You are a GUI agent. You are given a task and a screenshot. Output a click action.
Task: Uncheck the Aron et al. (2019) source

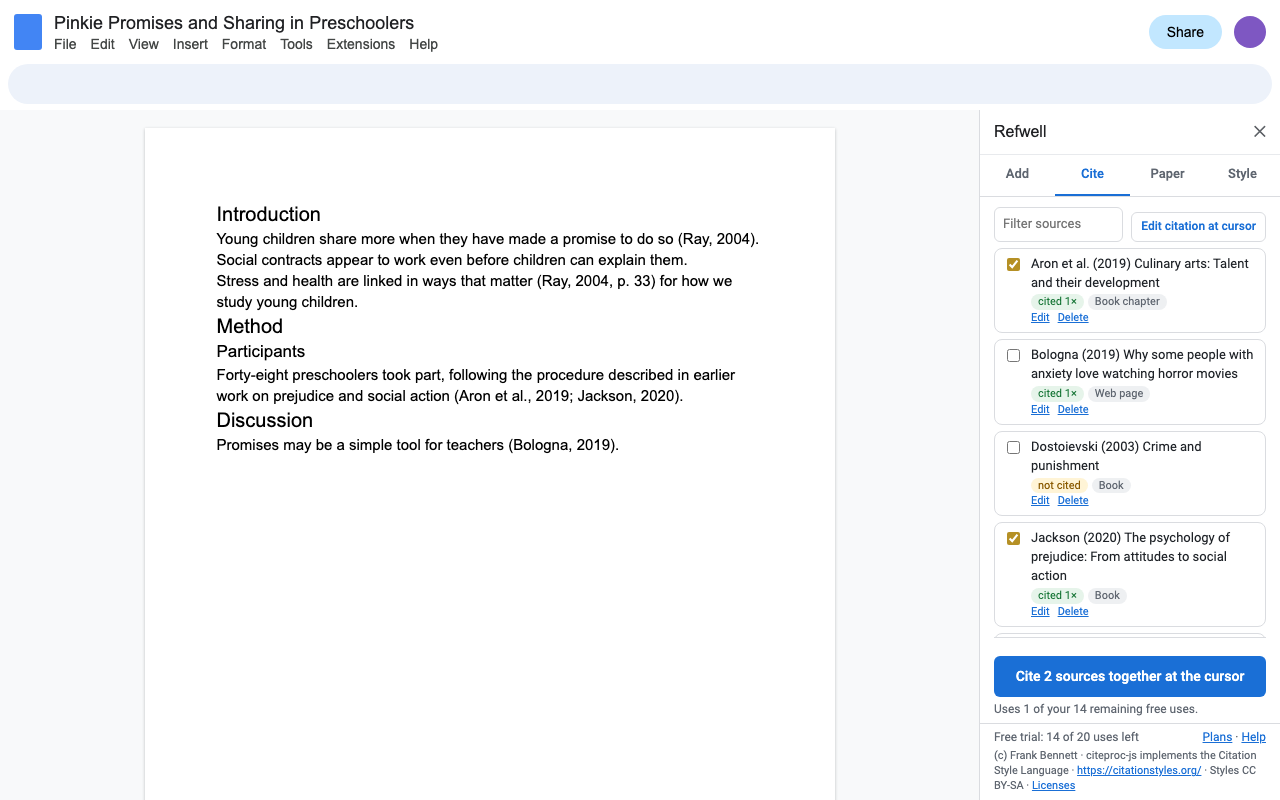(x=1013, y=264)
